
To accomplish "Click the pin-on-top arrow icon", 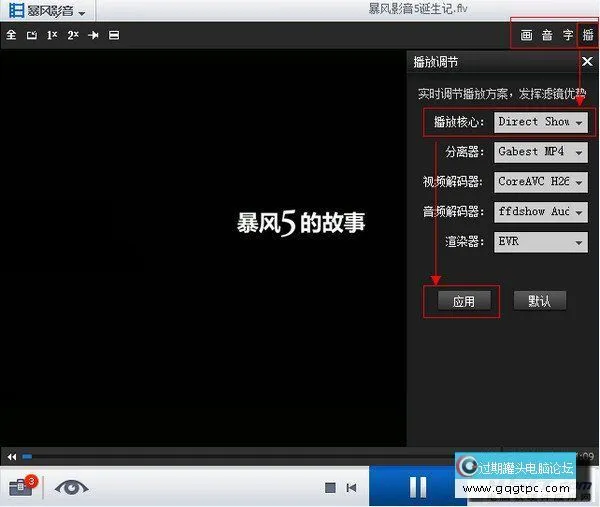I will (x=93, y=35).
